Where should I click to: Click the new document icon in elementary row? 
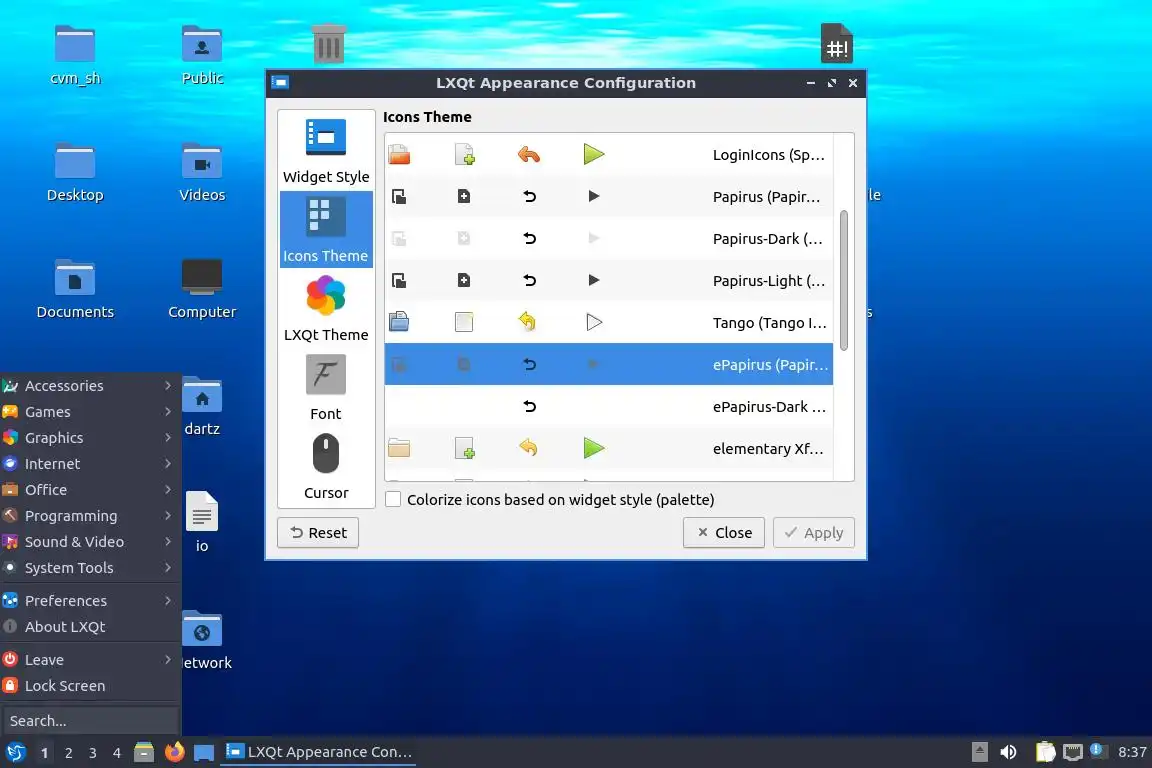pyautogui.click(x=464, y=448)
